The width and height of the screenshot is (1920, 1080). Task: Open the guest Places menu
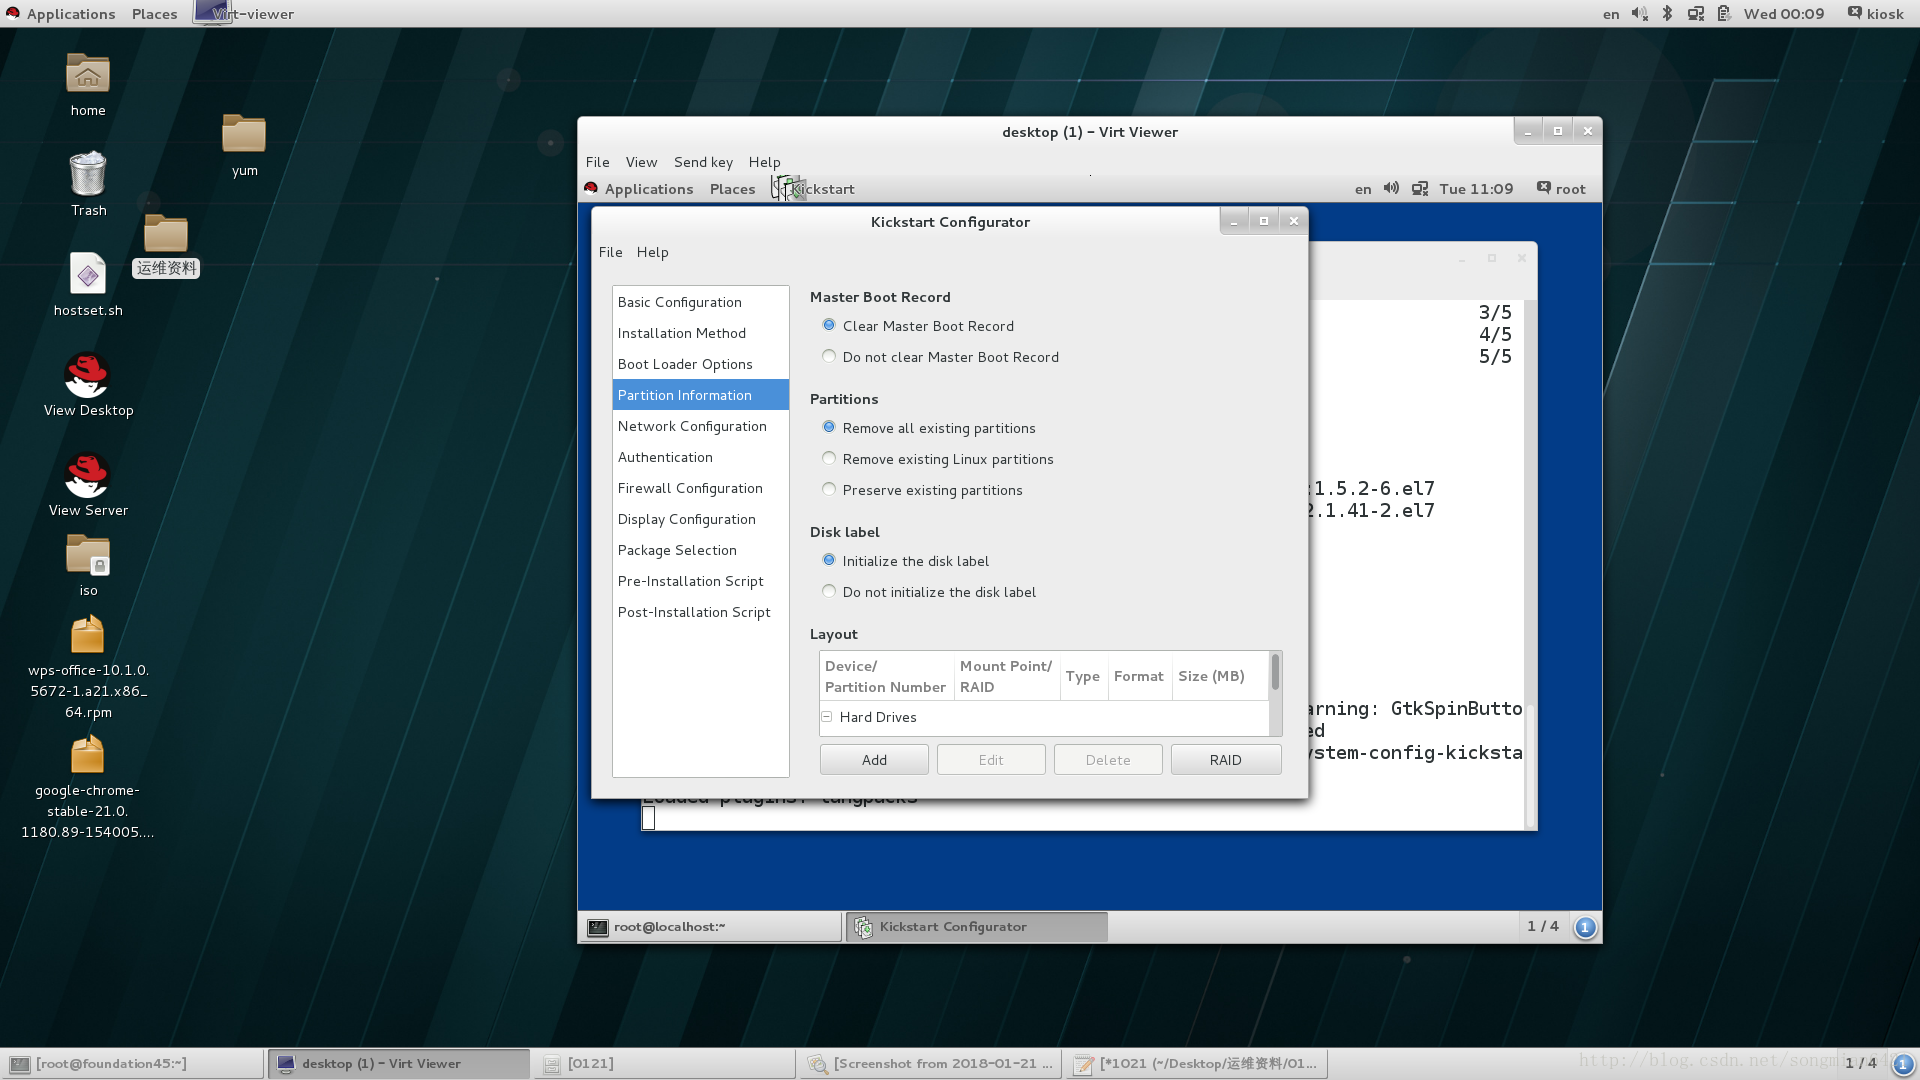[732, 189]
